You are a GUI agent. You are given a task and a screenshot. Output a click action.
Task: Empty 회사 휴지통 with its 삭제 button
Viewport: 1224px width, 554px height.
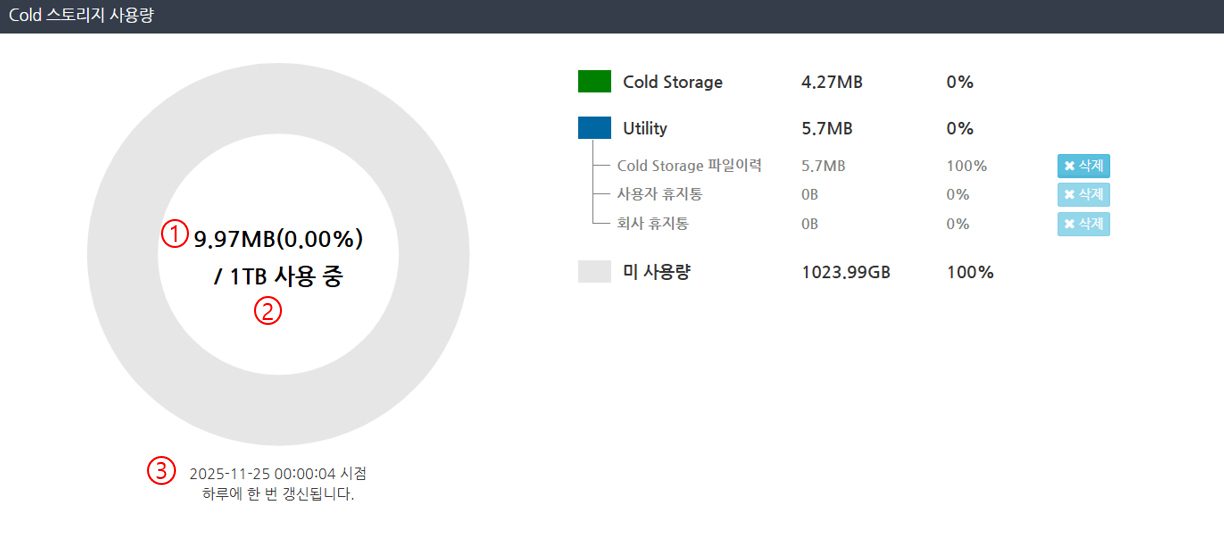[1084, 224]
